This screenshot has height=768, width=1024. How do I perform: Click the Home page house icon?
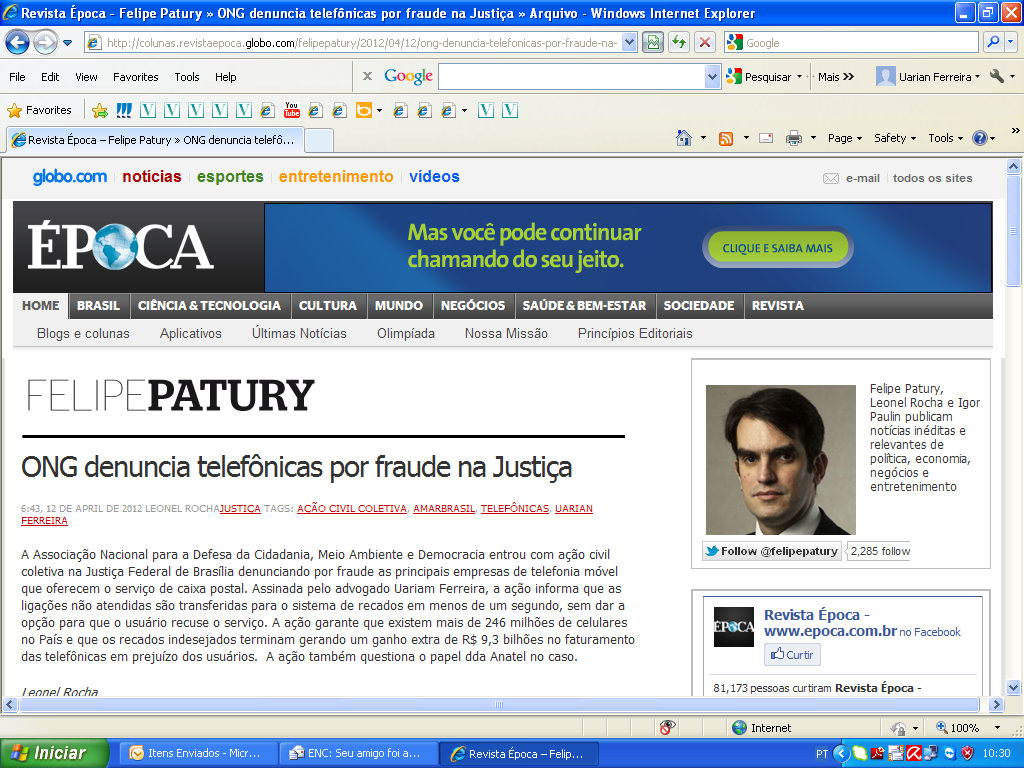(684, 138)
